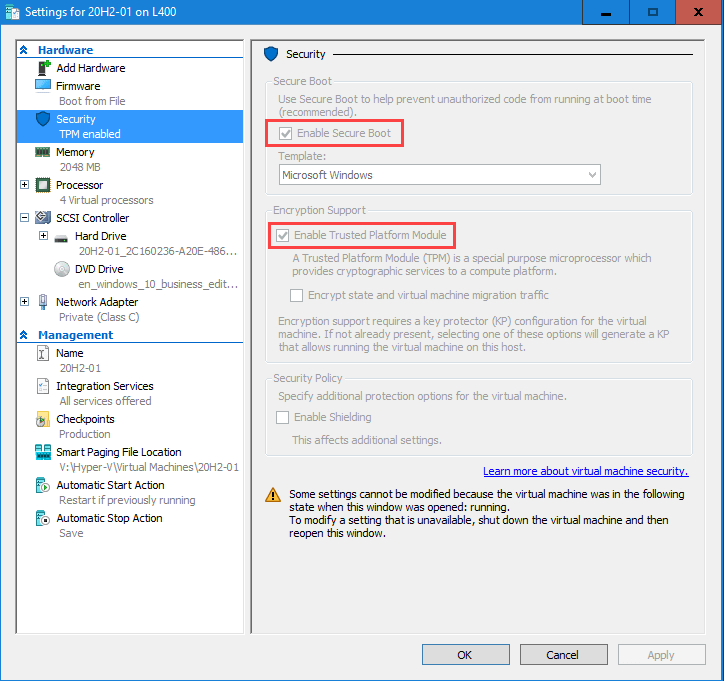Maximize the Settings window

(652, 12)
